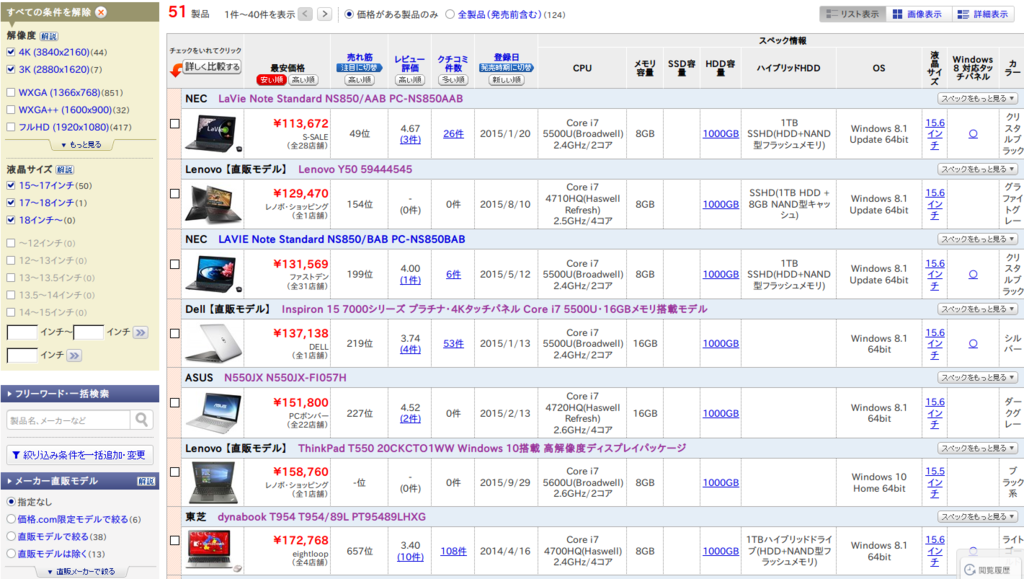Open the NEC NS850/AAB laptop thumbnail
Viewport: 1024px width, 579px height.
[212, 133]
